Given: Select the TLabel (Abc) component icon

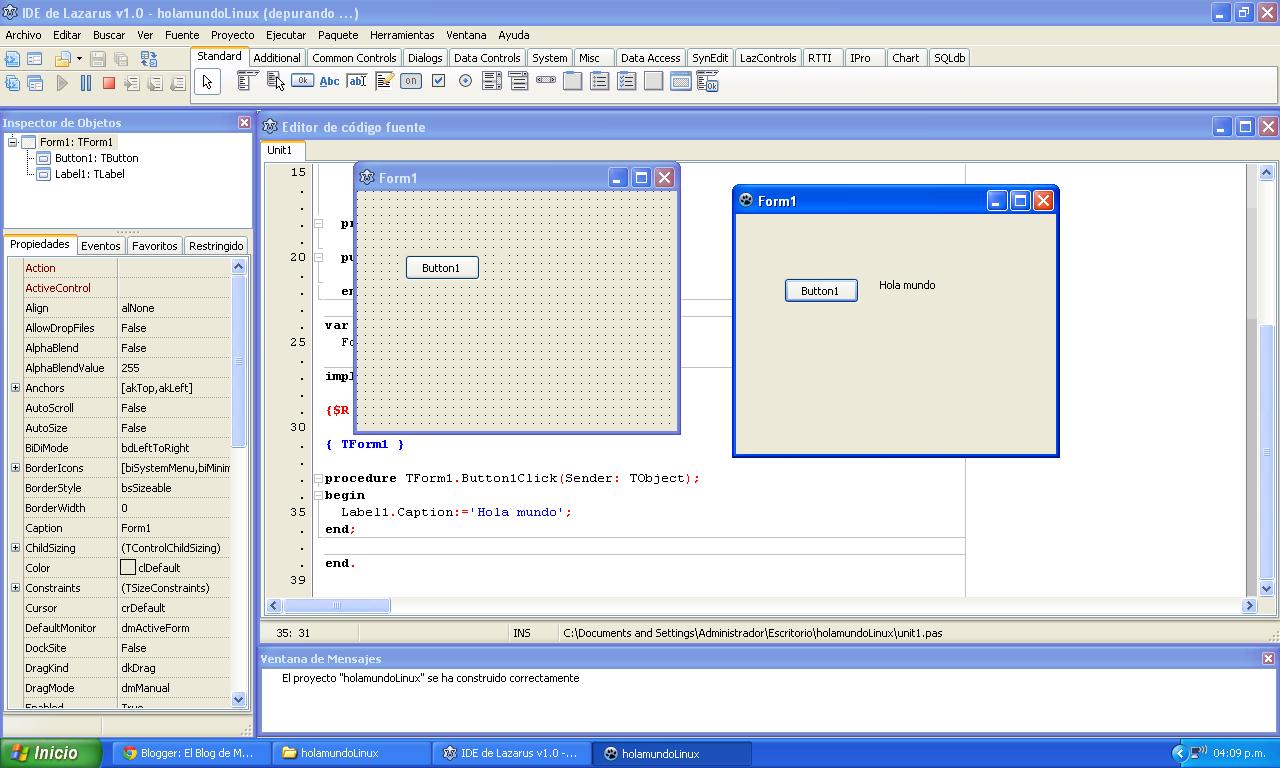Looking at the screenshot, I should click(329, 82).
